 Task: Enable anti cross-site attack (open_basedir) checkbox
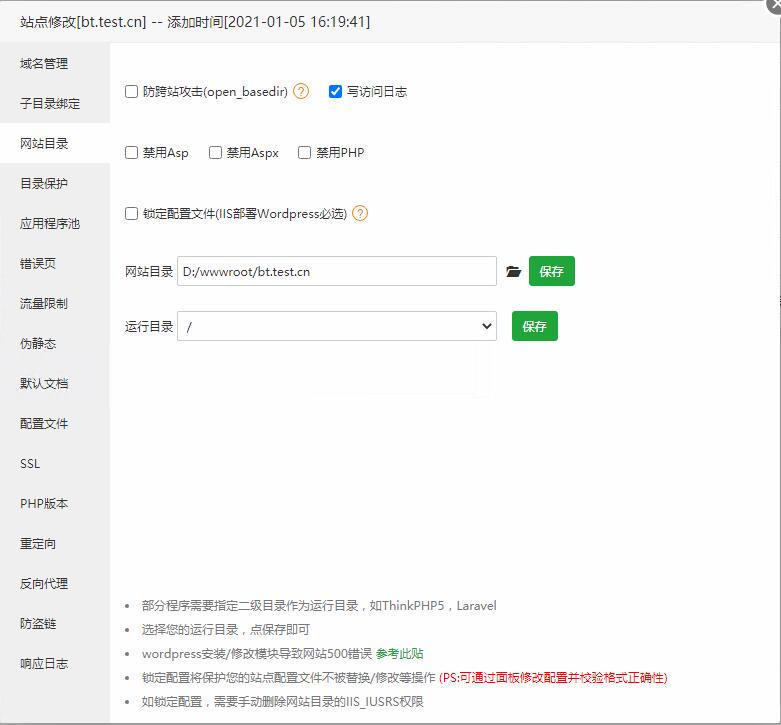point(131,92)
